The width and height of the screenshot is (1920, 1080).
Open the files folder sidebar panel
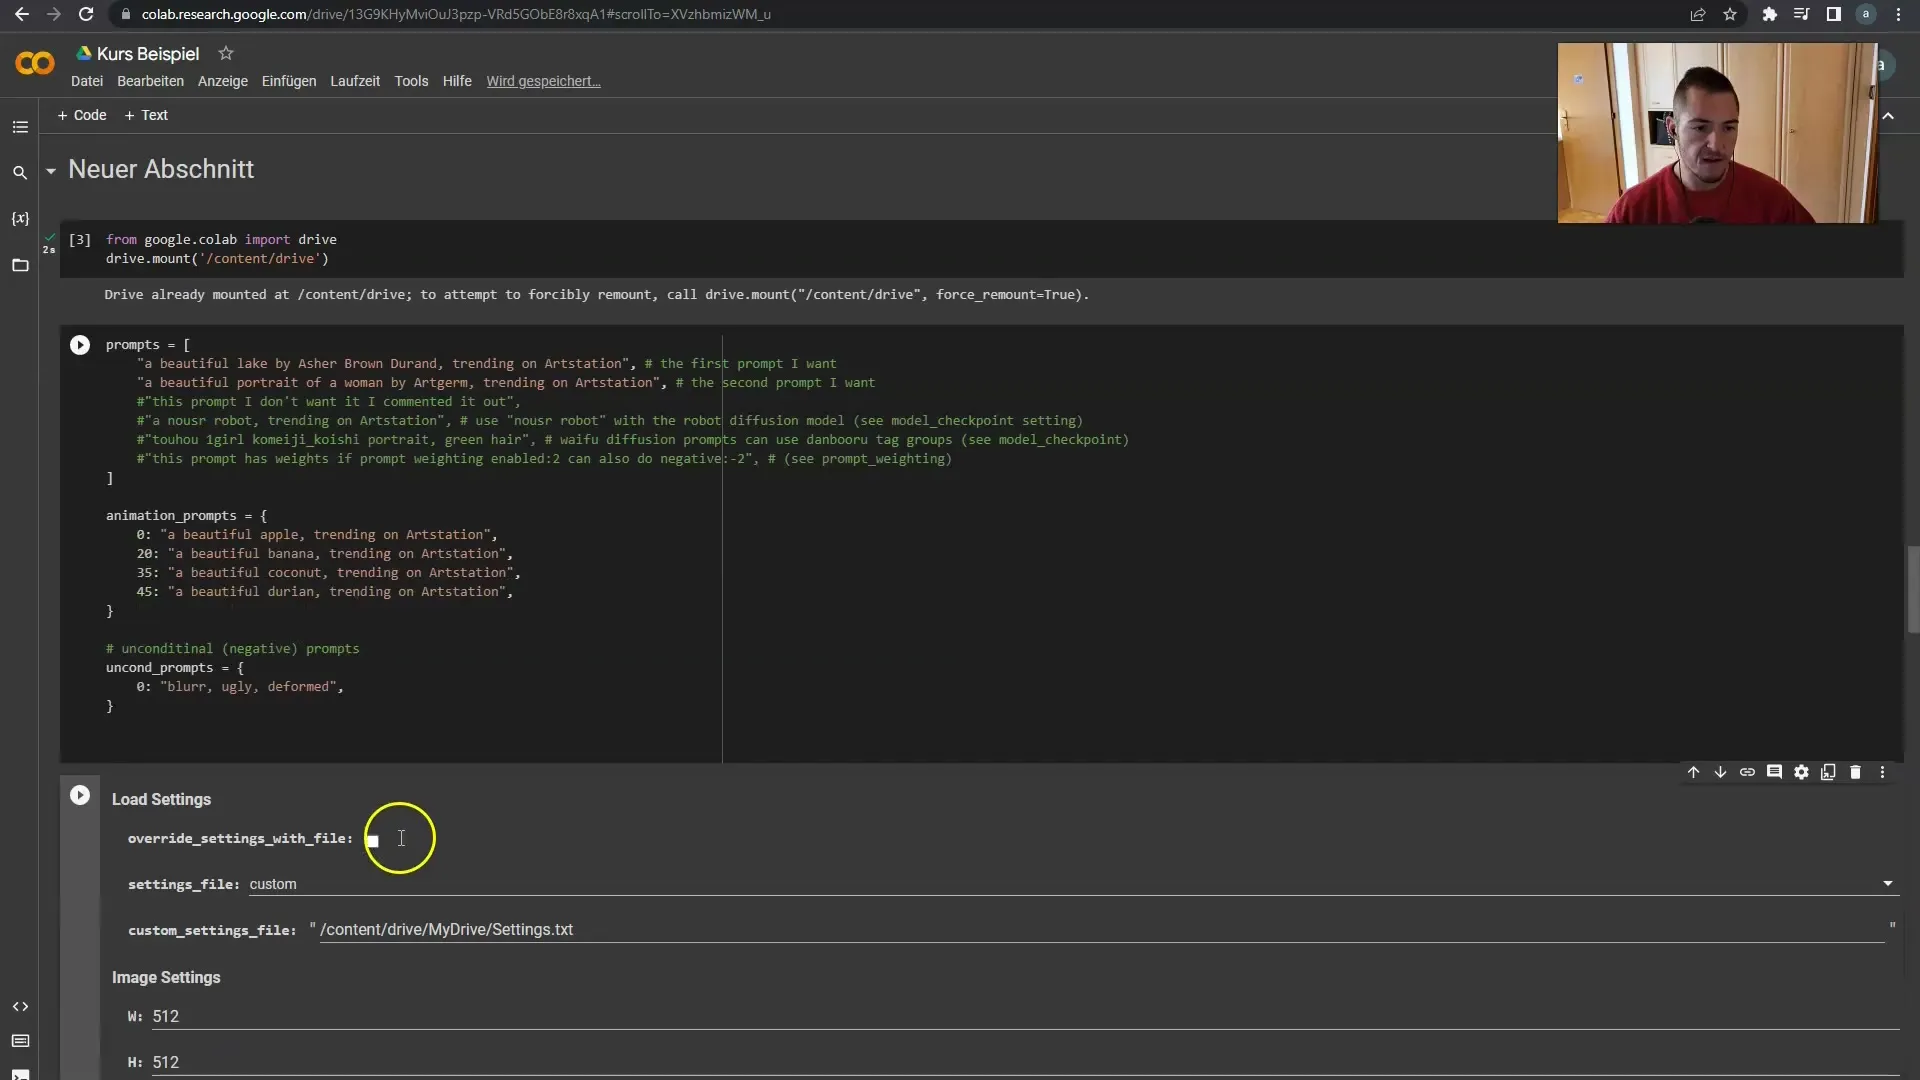point(20,265)
